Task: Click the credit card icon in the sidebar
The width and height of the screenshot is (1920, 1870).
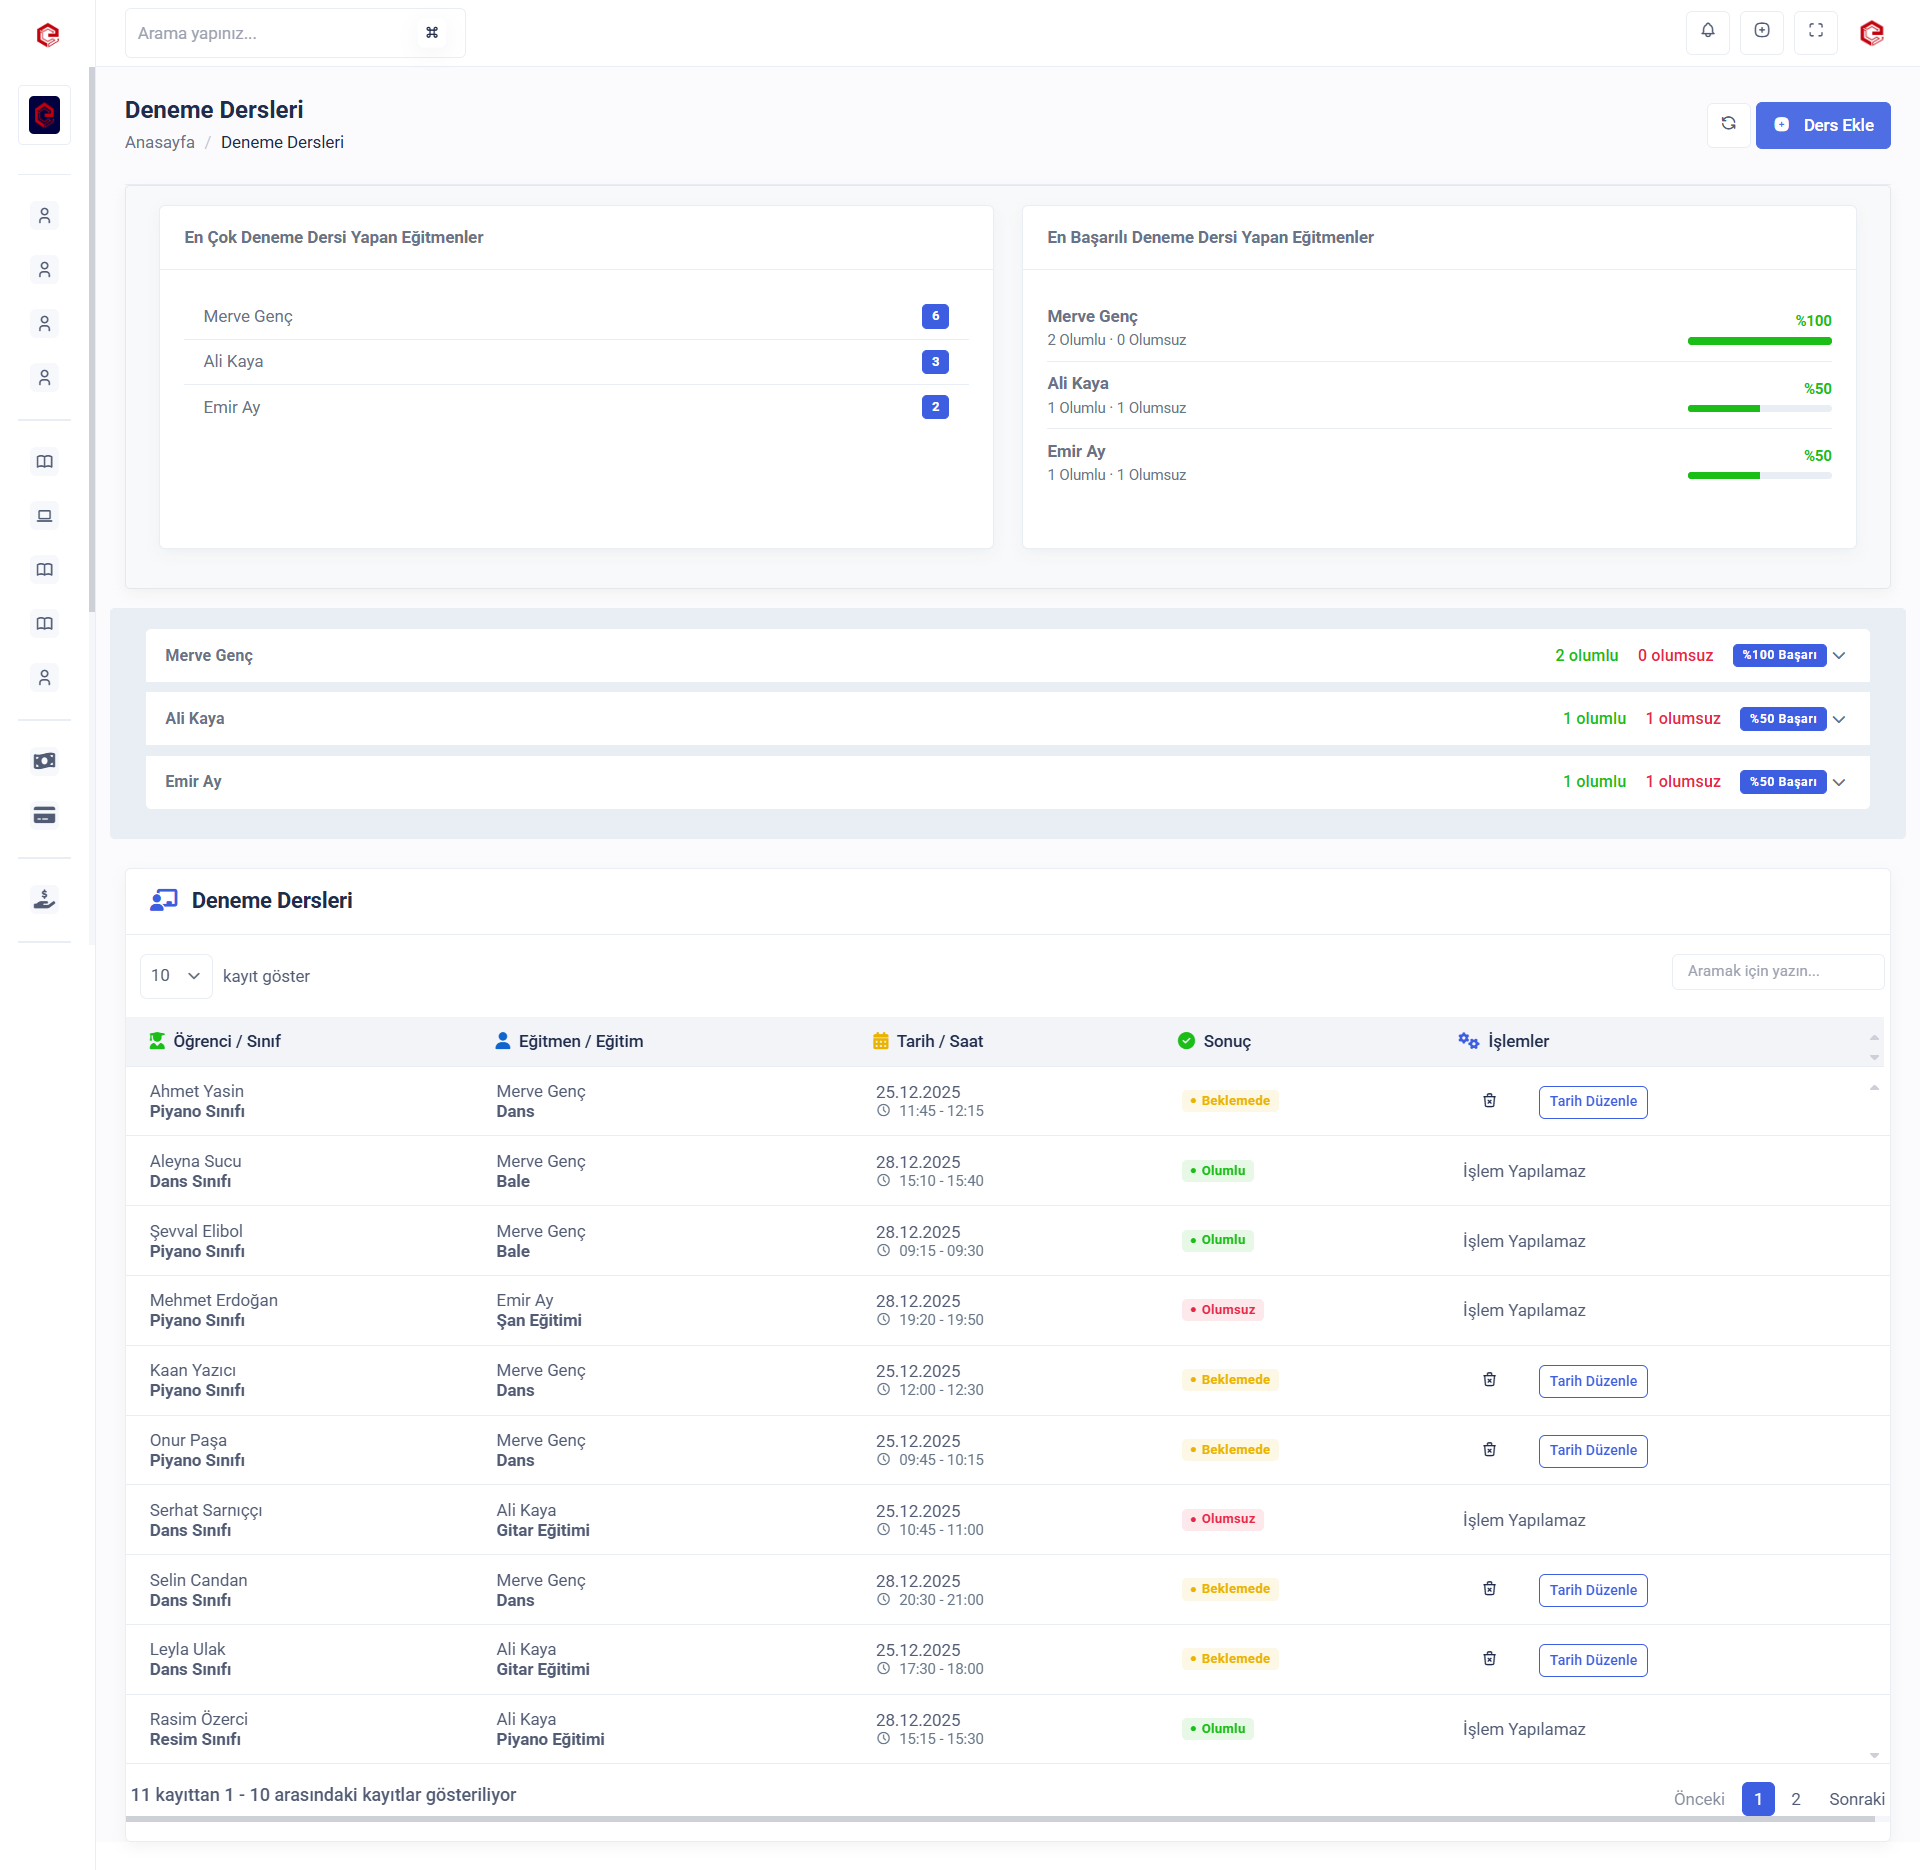Action: pos(44,816)
